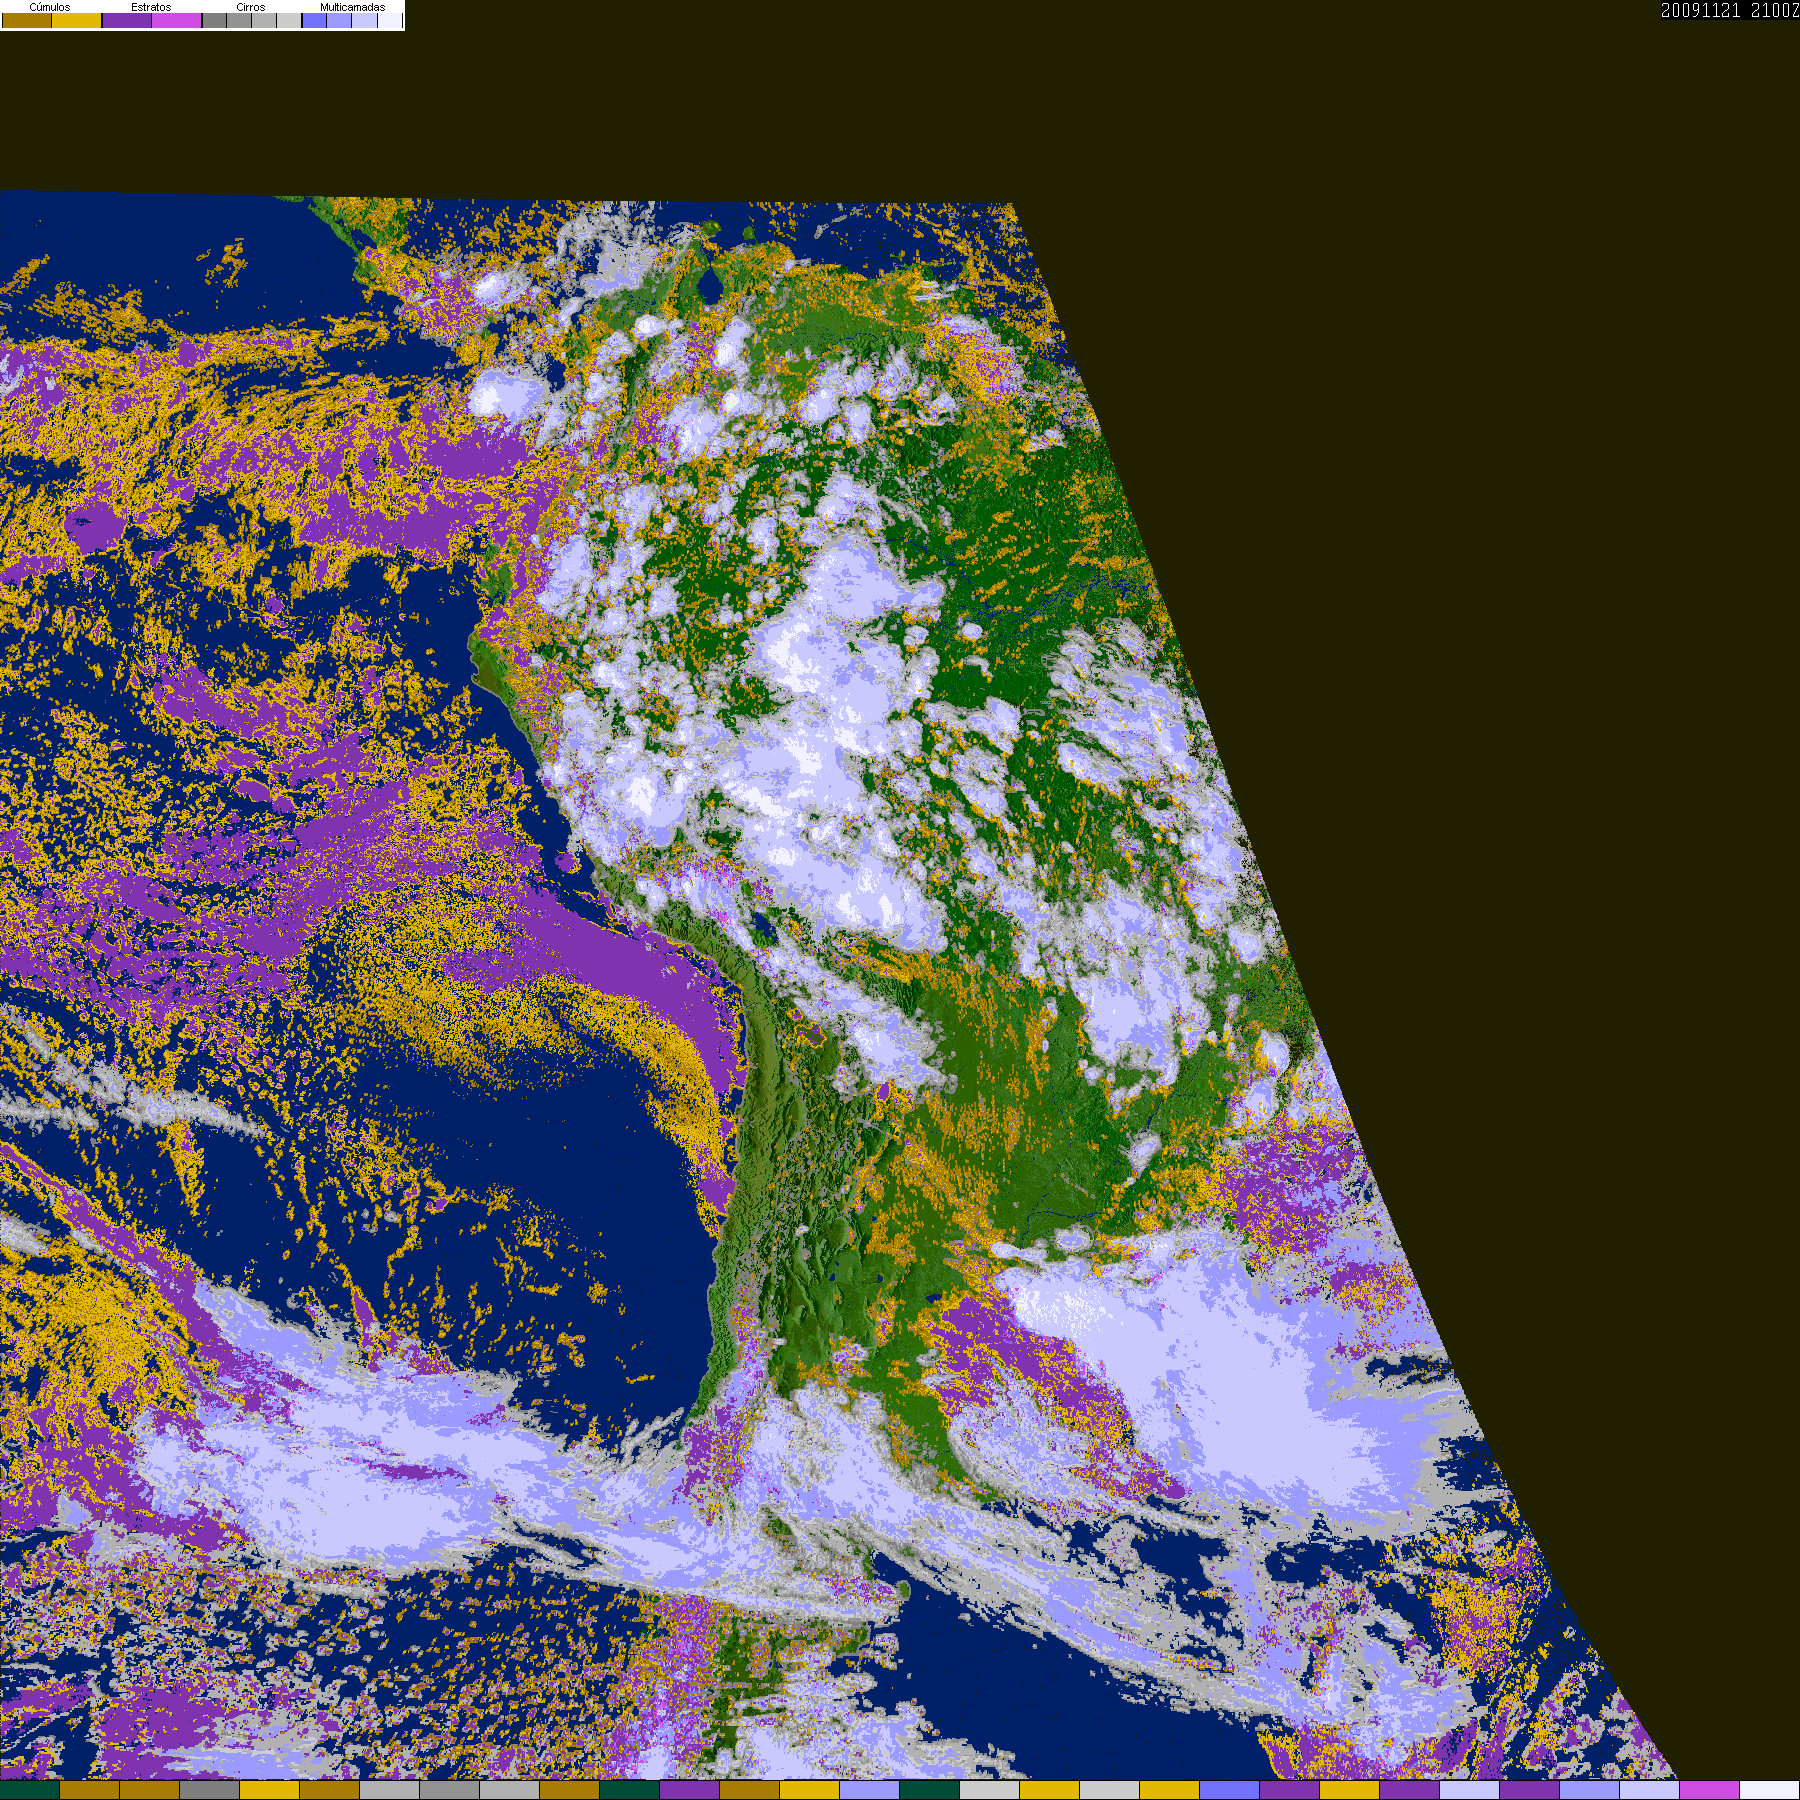Pick the lightest gray Cirros swatch

pos(289,20)
